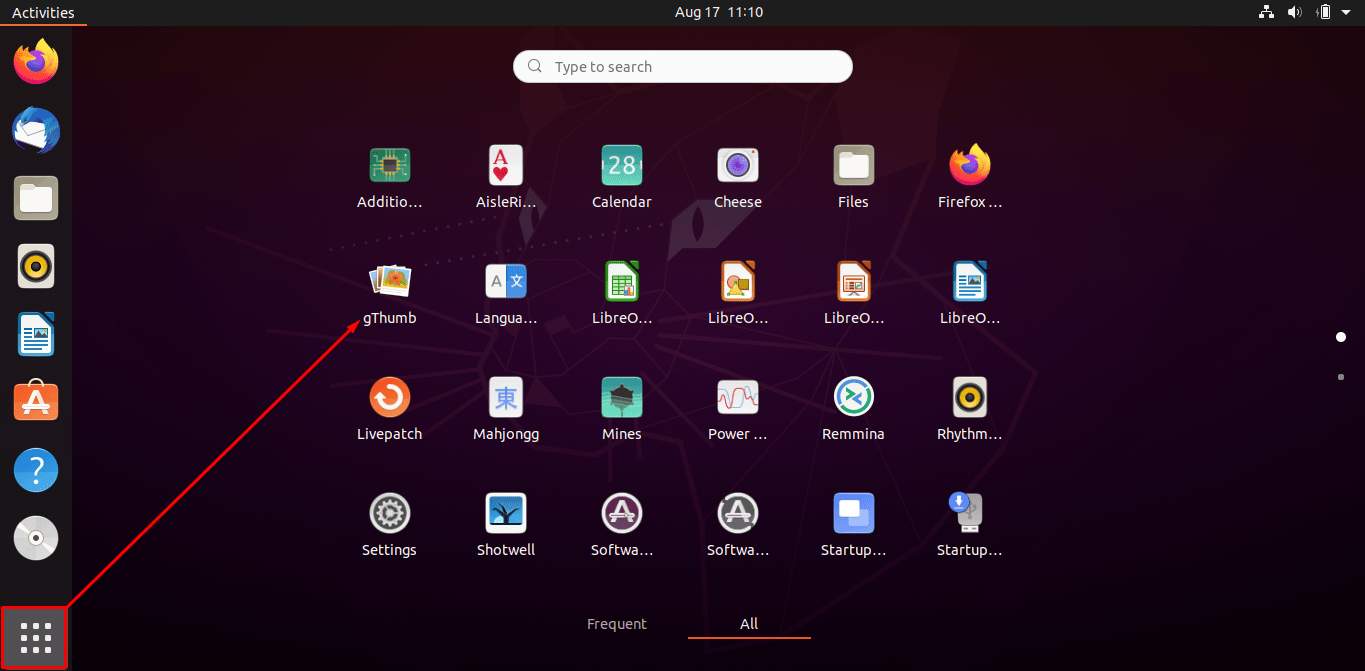Image resolution: width=1365 pixels, height=671 pixels.
Task: Open the Calendar app
Action: pos(622,165)
